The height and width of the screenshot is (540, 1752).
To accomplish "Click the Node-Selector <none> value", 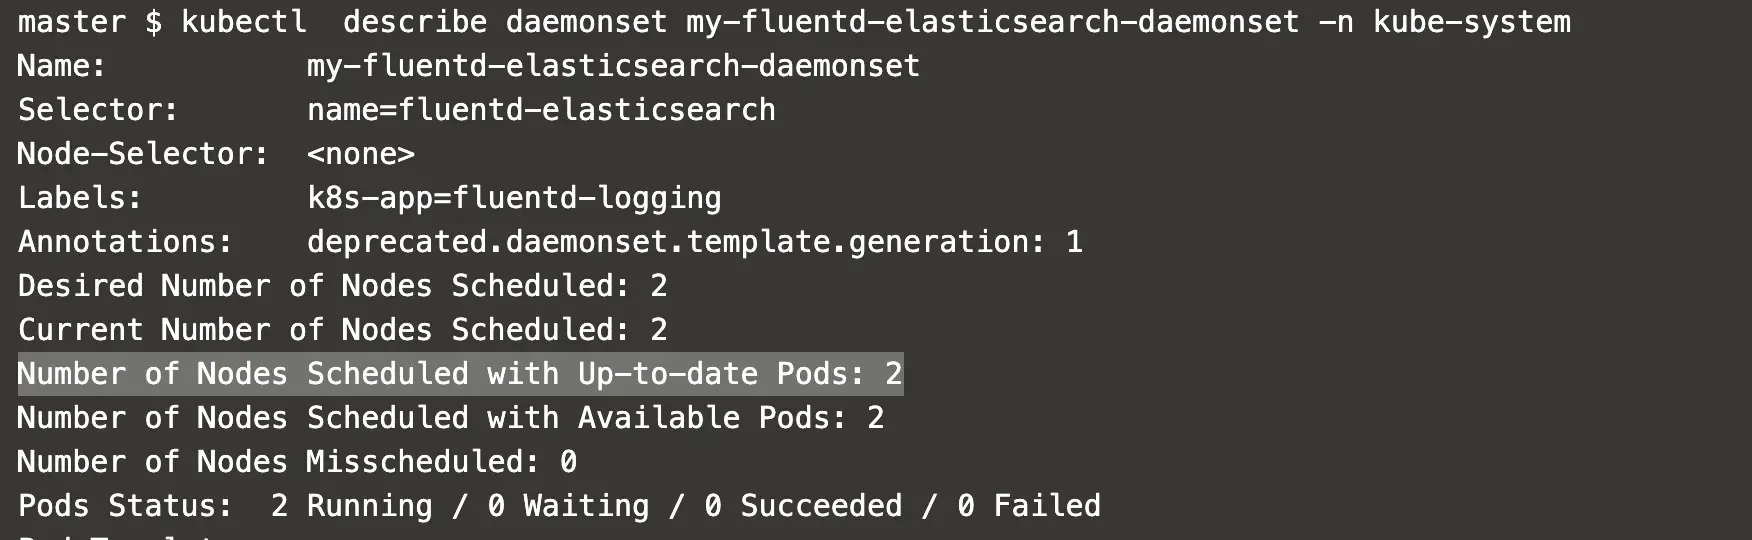I will coord(360,154).
